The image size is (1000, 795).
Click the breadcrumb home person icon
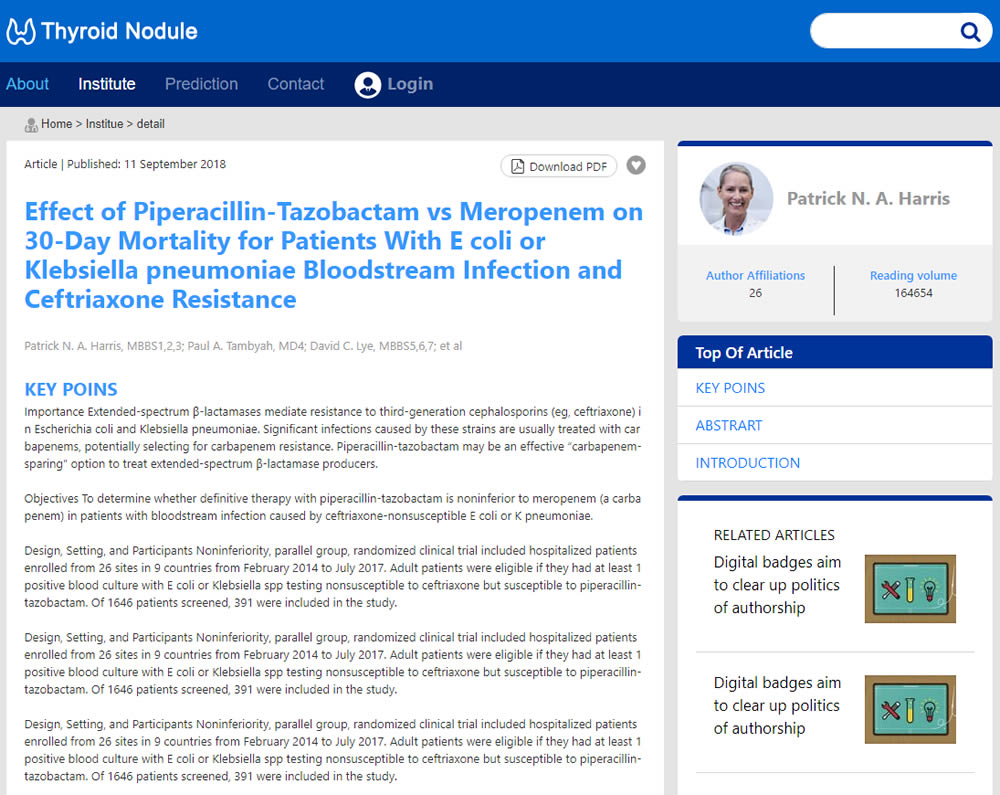[31, 124]
